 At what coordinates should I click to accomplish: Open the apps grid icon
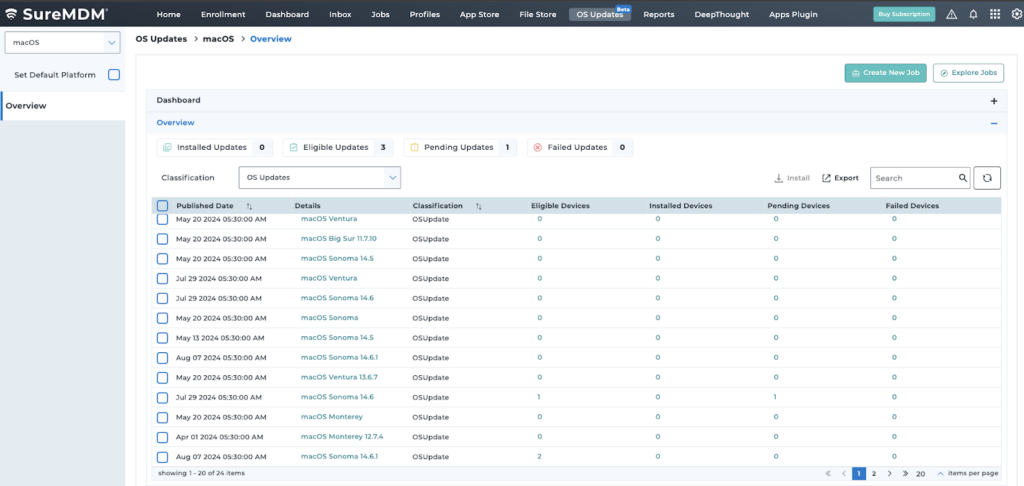(995, 14)
